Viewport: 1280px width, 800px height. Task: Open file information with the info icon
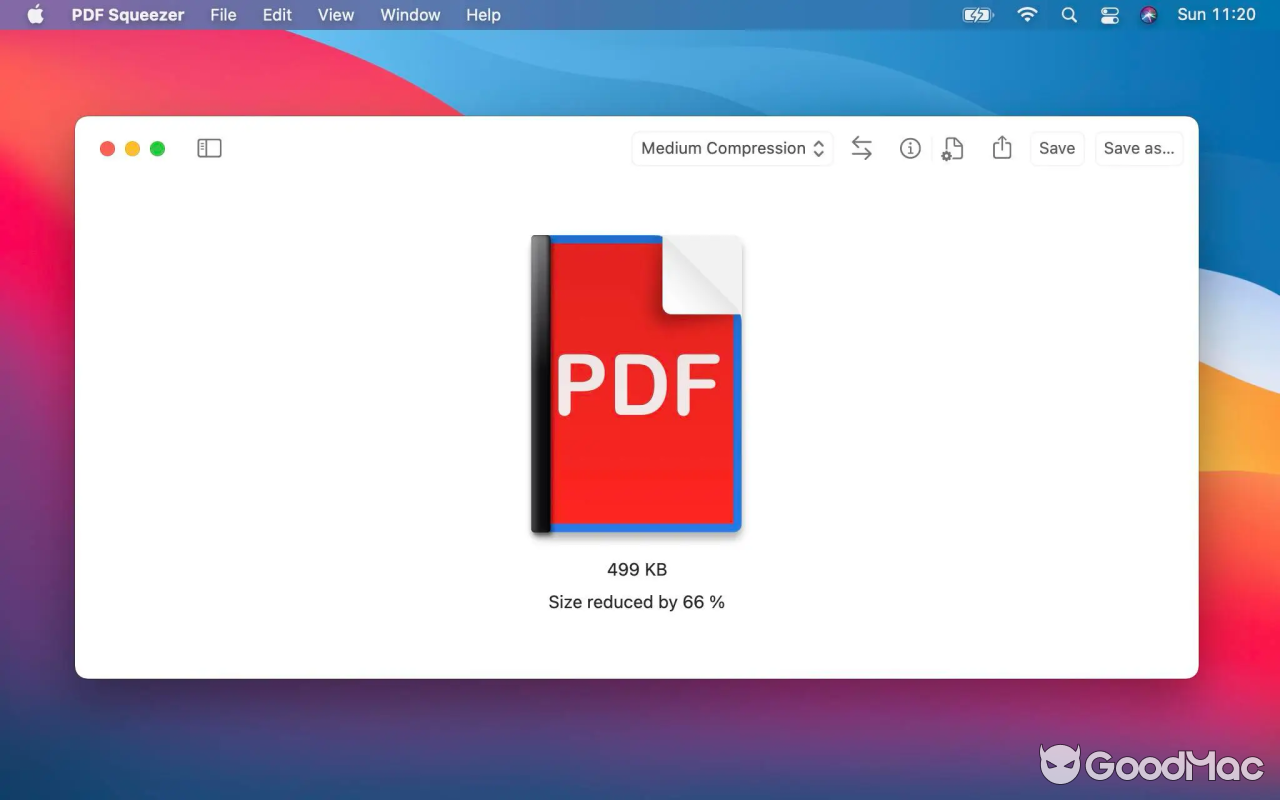pos(910,148)
